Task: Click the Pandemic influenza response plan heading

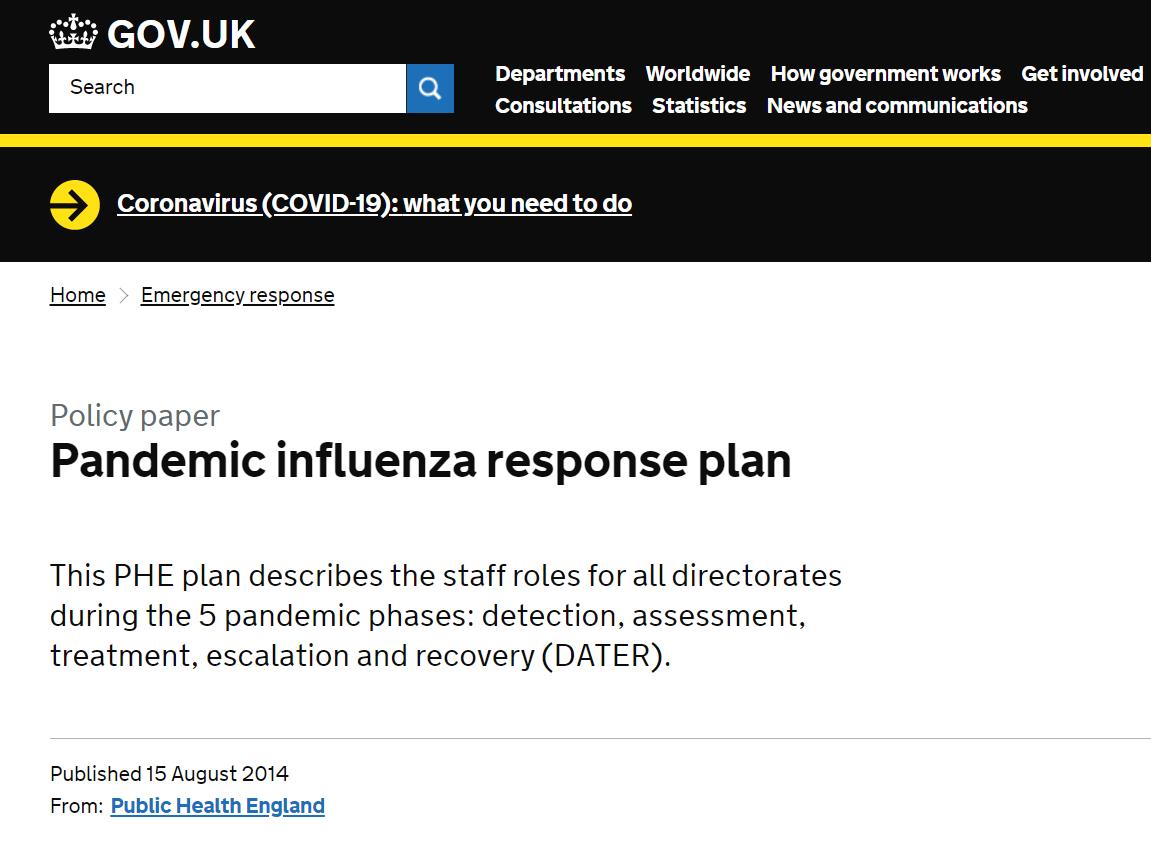Action: pyautogui.click(x=420, y=461)
